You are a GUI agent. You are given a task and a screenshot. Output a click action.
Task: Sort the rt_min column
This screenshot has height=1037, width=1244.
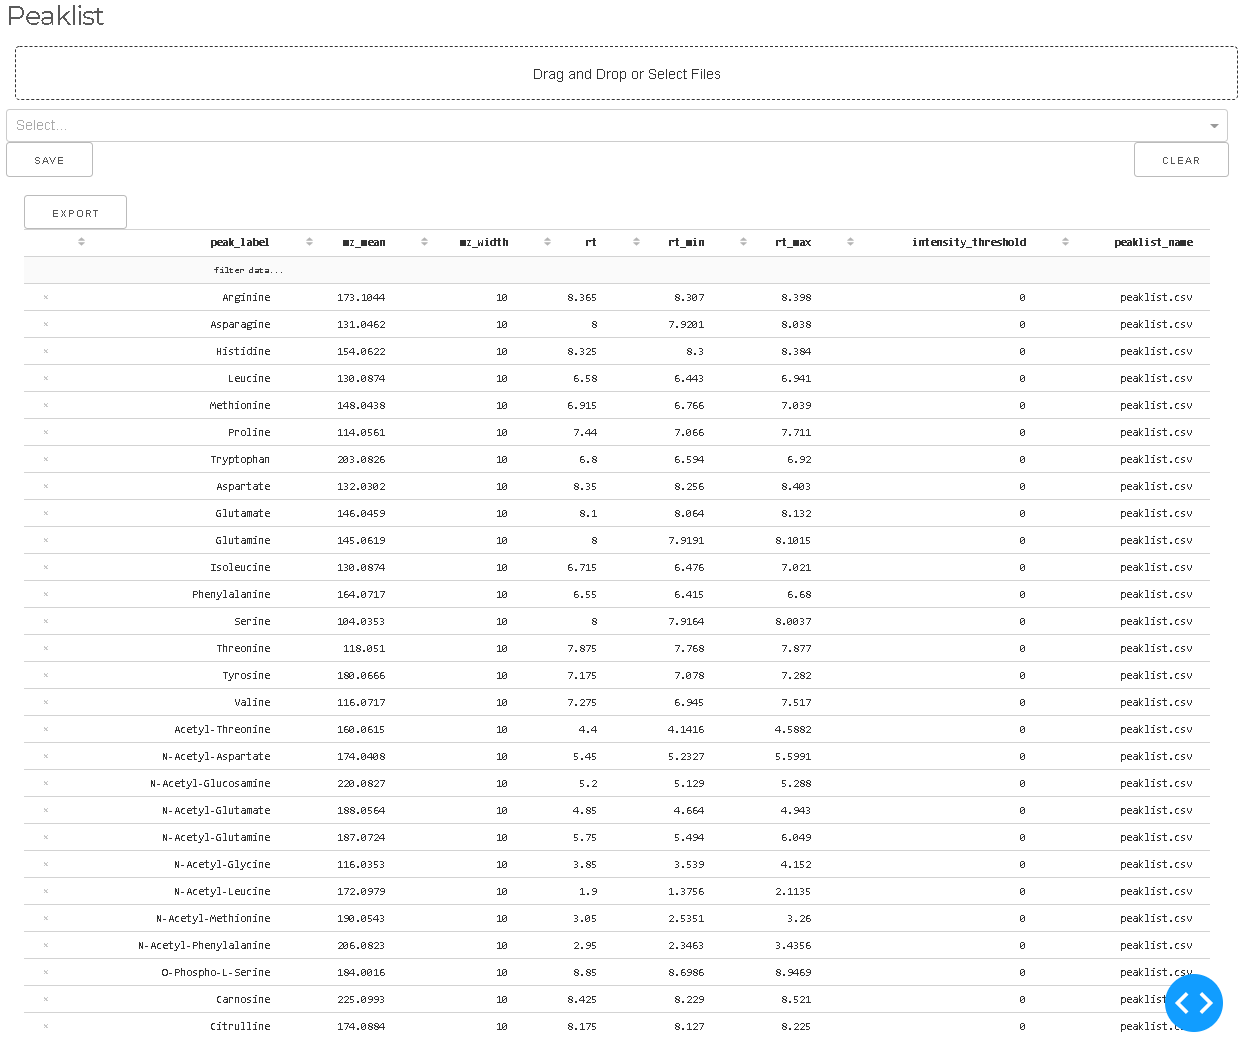pos(743,241)
